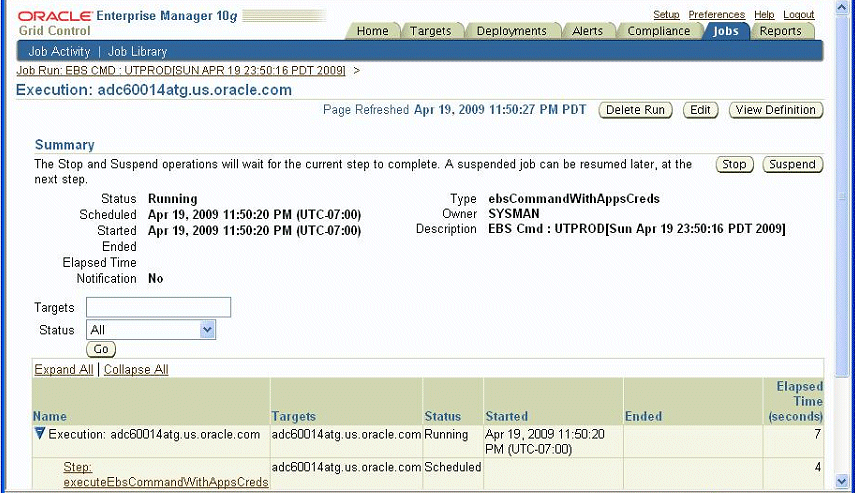This screenshot has width=855, height=493.
Task: Open Job Library subtab
Action: pos(137,51)
